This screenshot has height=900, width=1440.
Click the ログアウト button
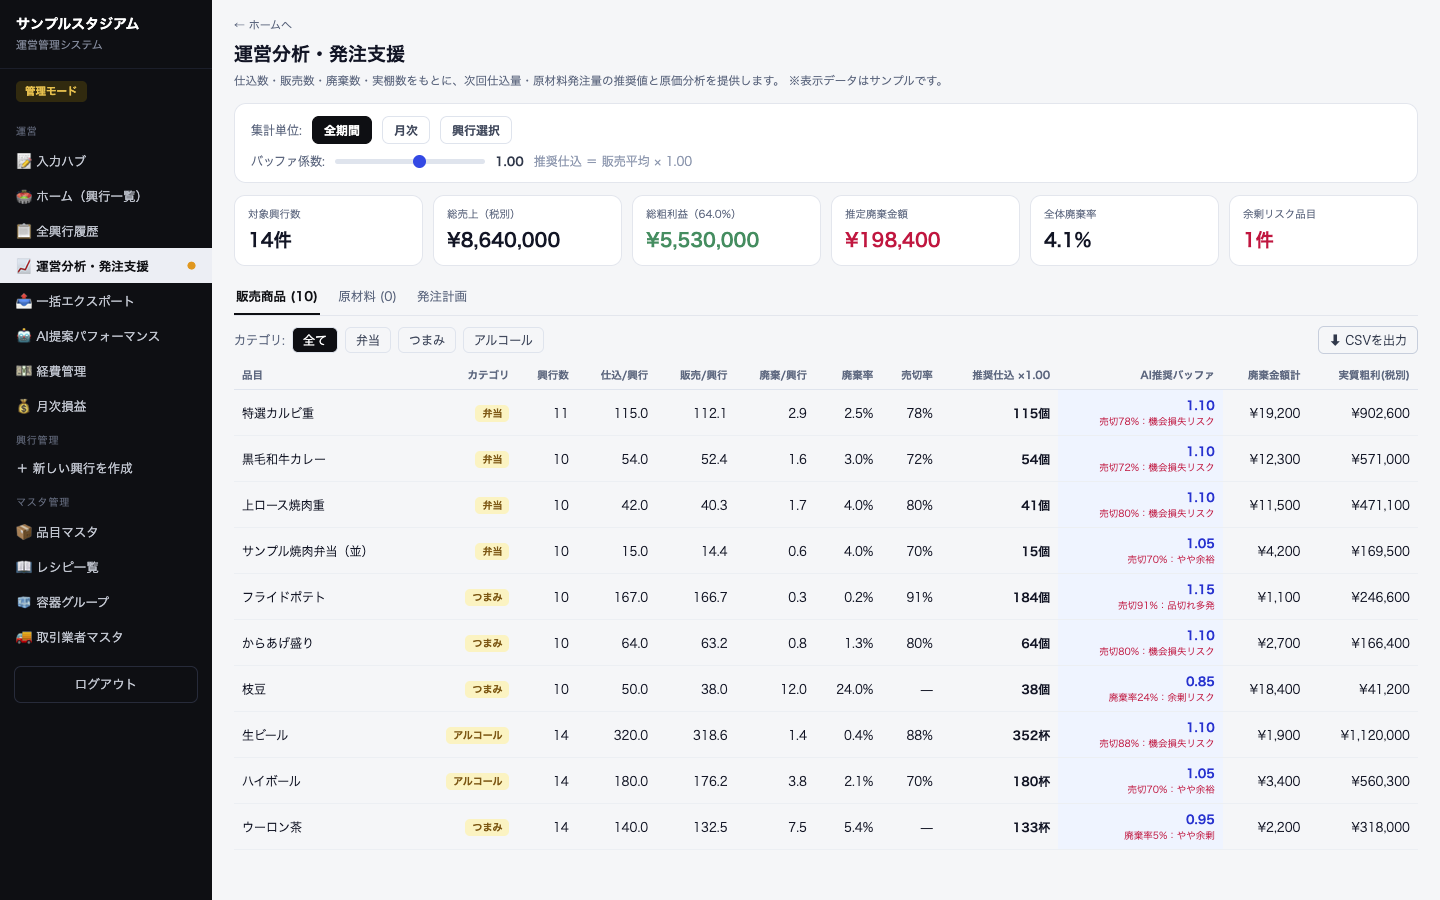point(106,684)
